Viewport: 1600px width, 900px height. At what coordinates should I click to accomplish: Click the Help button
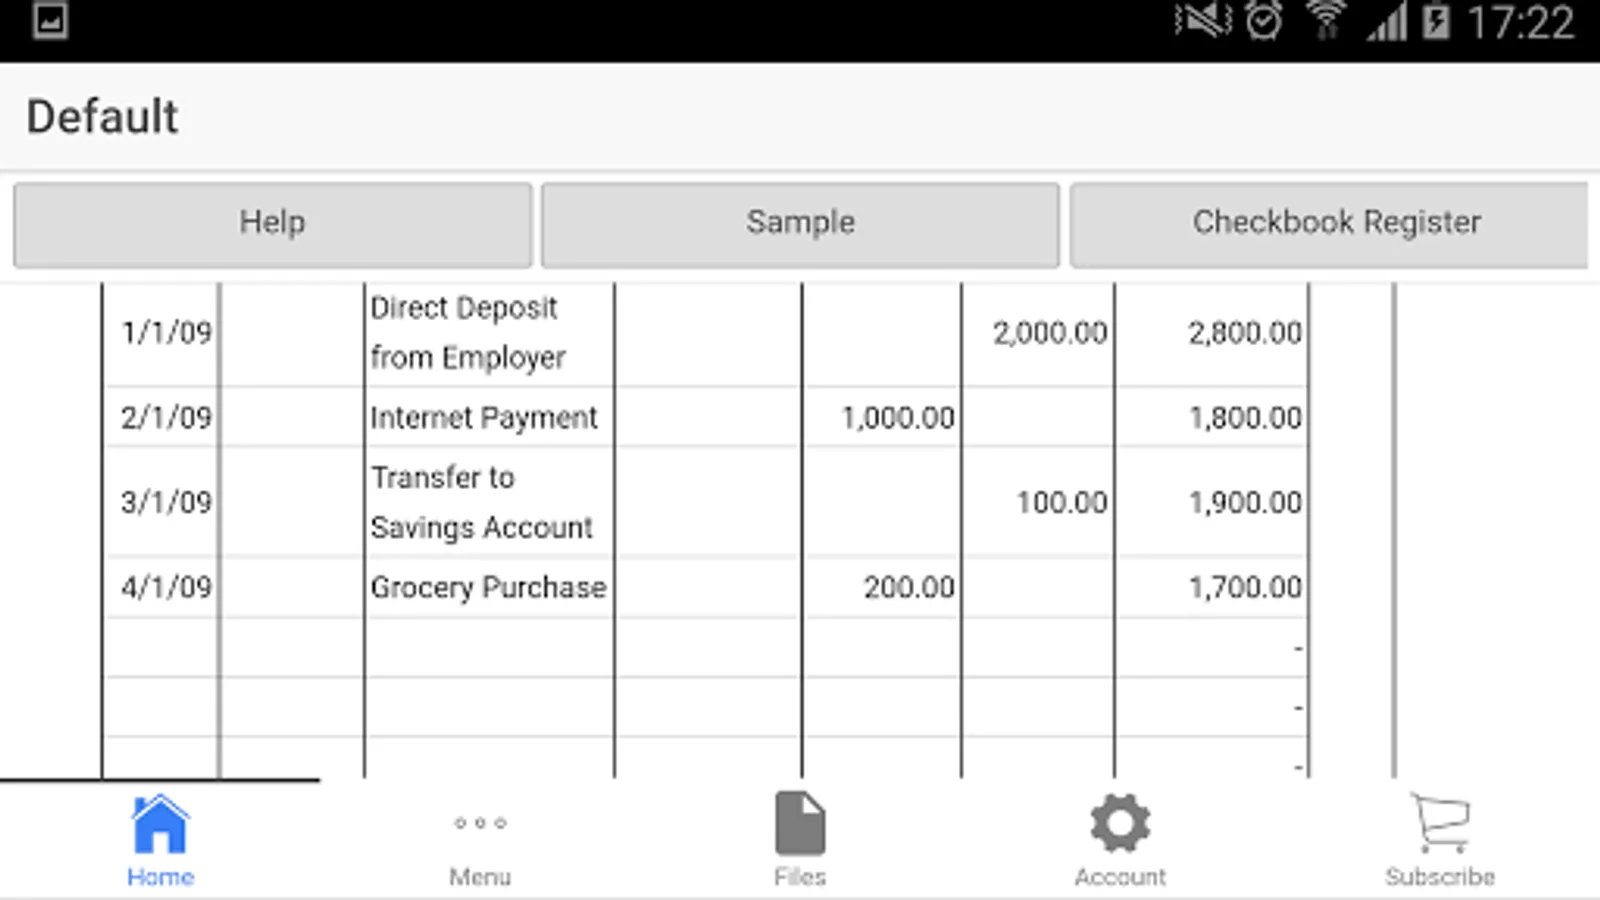pyautogui.click(x=272, y=224)
